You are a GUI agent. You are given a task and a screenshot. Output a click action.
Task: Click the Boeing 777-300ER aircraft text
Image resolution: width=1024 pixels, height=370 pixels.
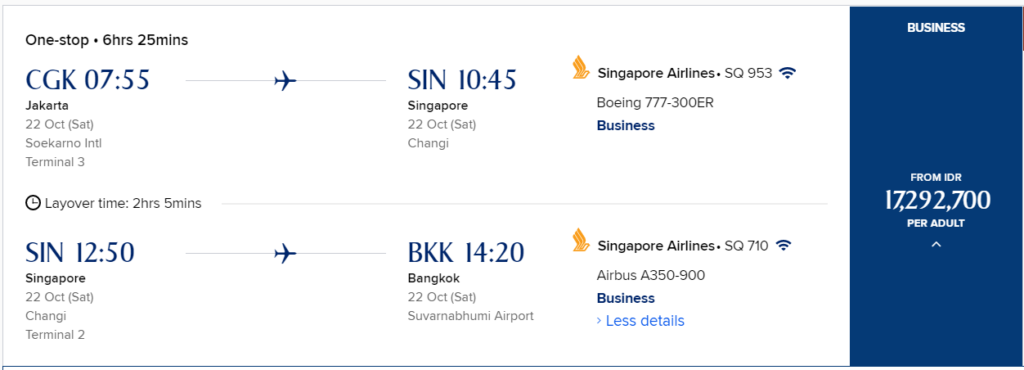click(x=654, y=103)
